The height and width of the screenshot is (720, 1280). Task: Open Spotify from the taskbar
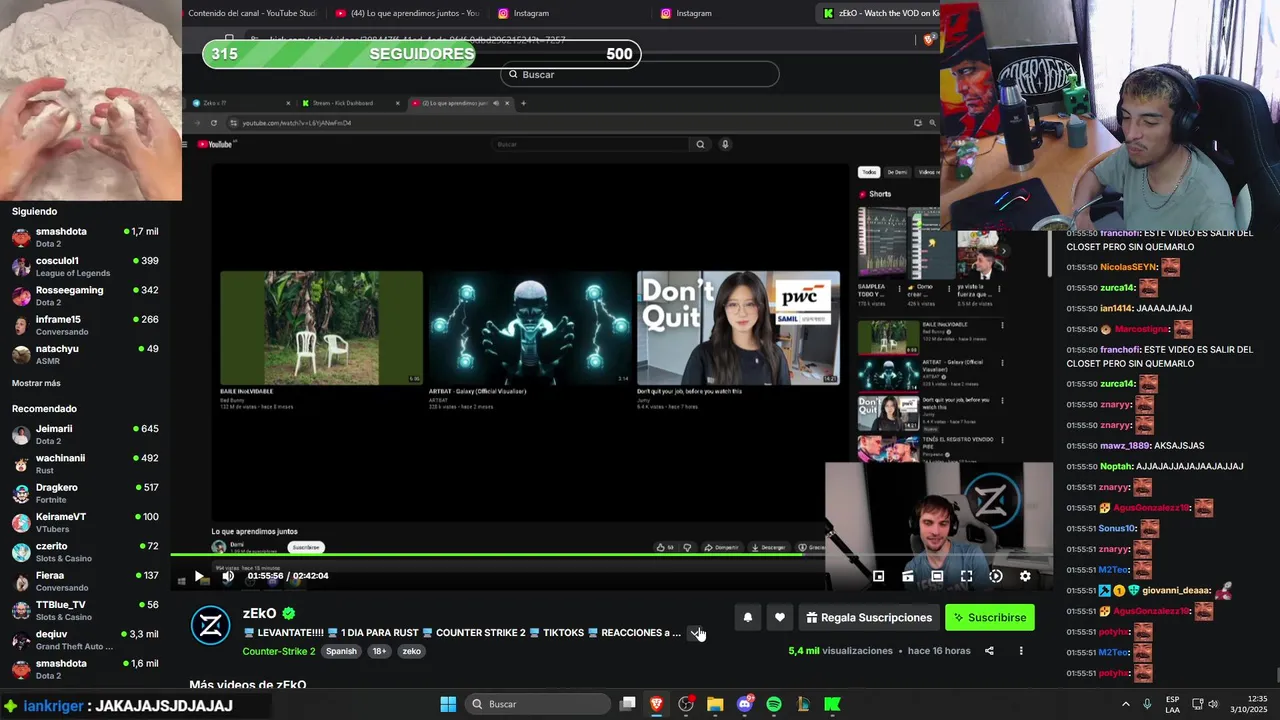pos(774,704)
